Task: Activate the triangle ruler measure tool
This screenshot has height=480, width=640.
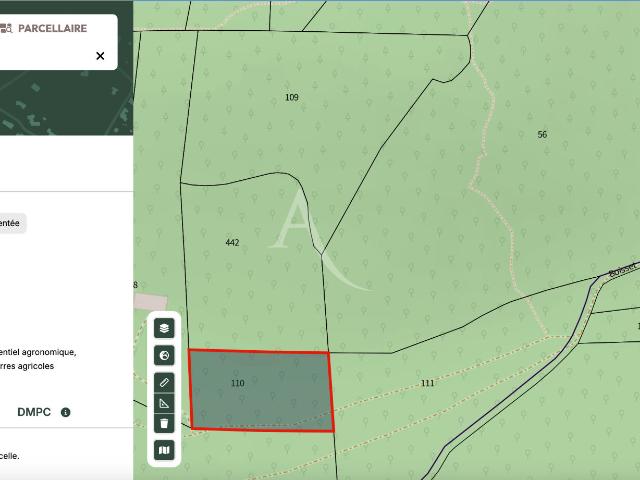Action: click(x=164, y=403)
